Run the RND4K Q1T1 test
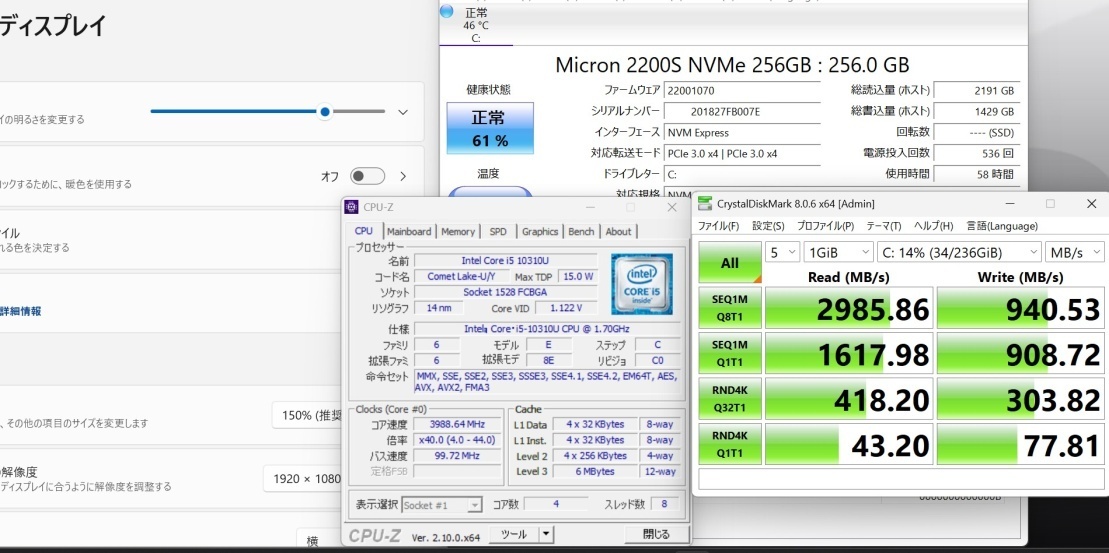Viewport: 1109px width, 553px height. point(730,443)
